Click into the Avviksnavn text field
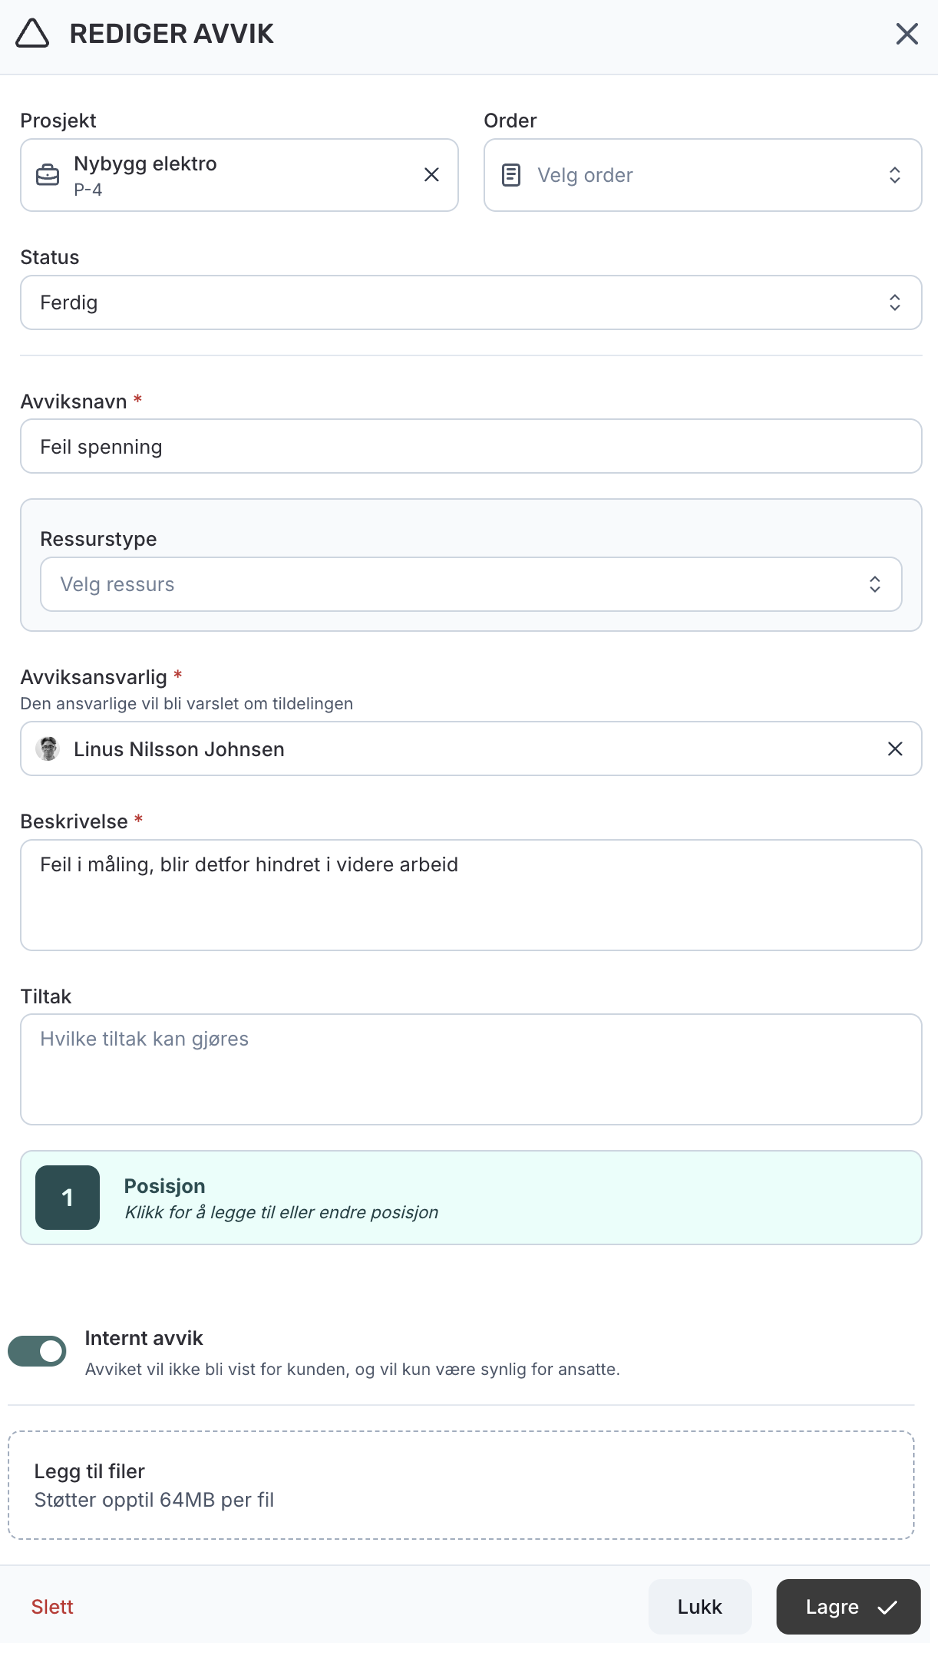This screenshot has height=1654, width=938. [470, 446]
